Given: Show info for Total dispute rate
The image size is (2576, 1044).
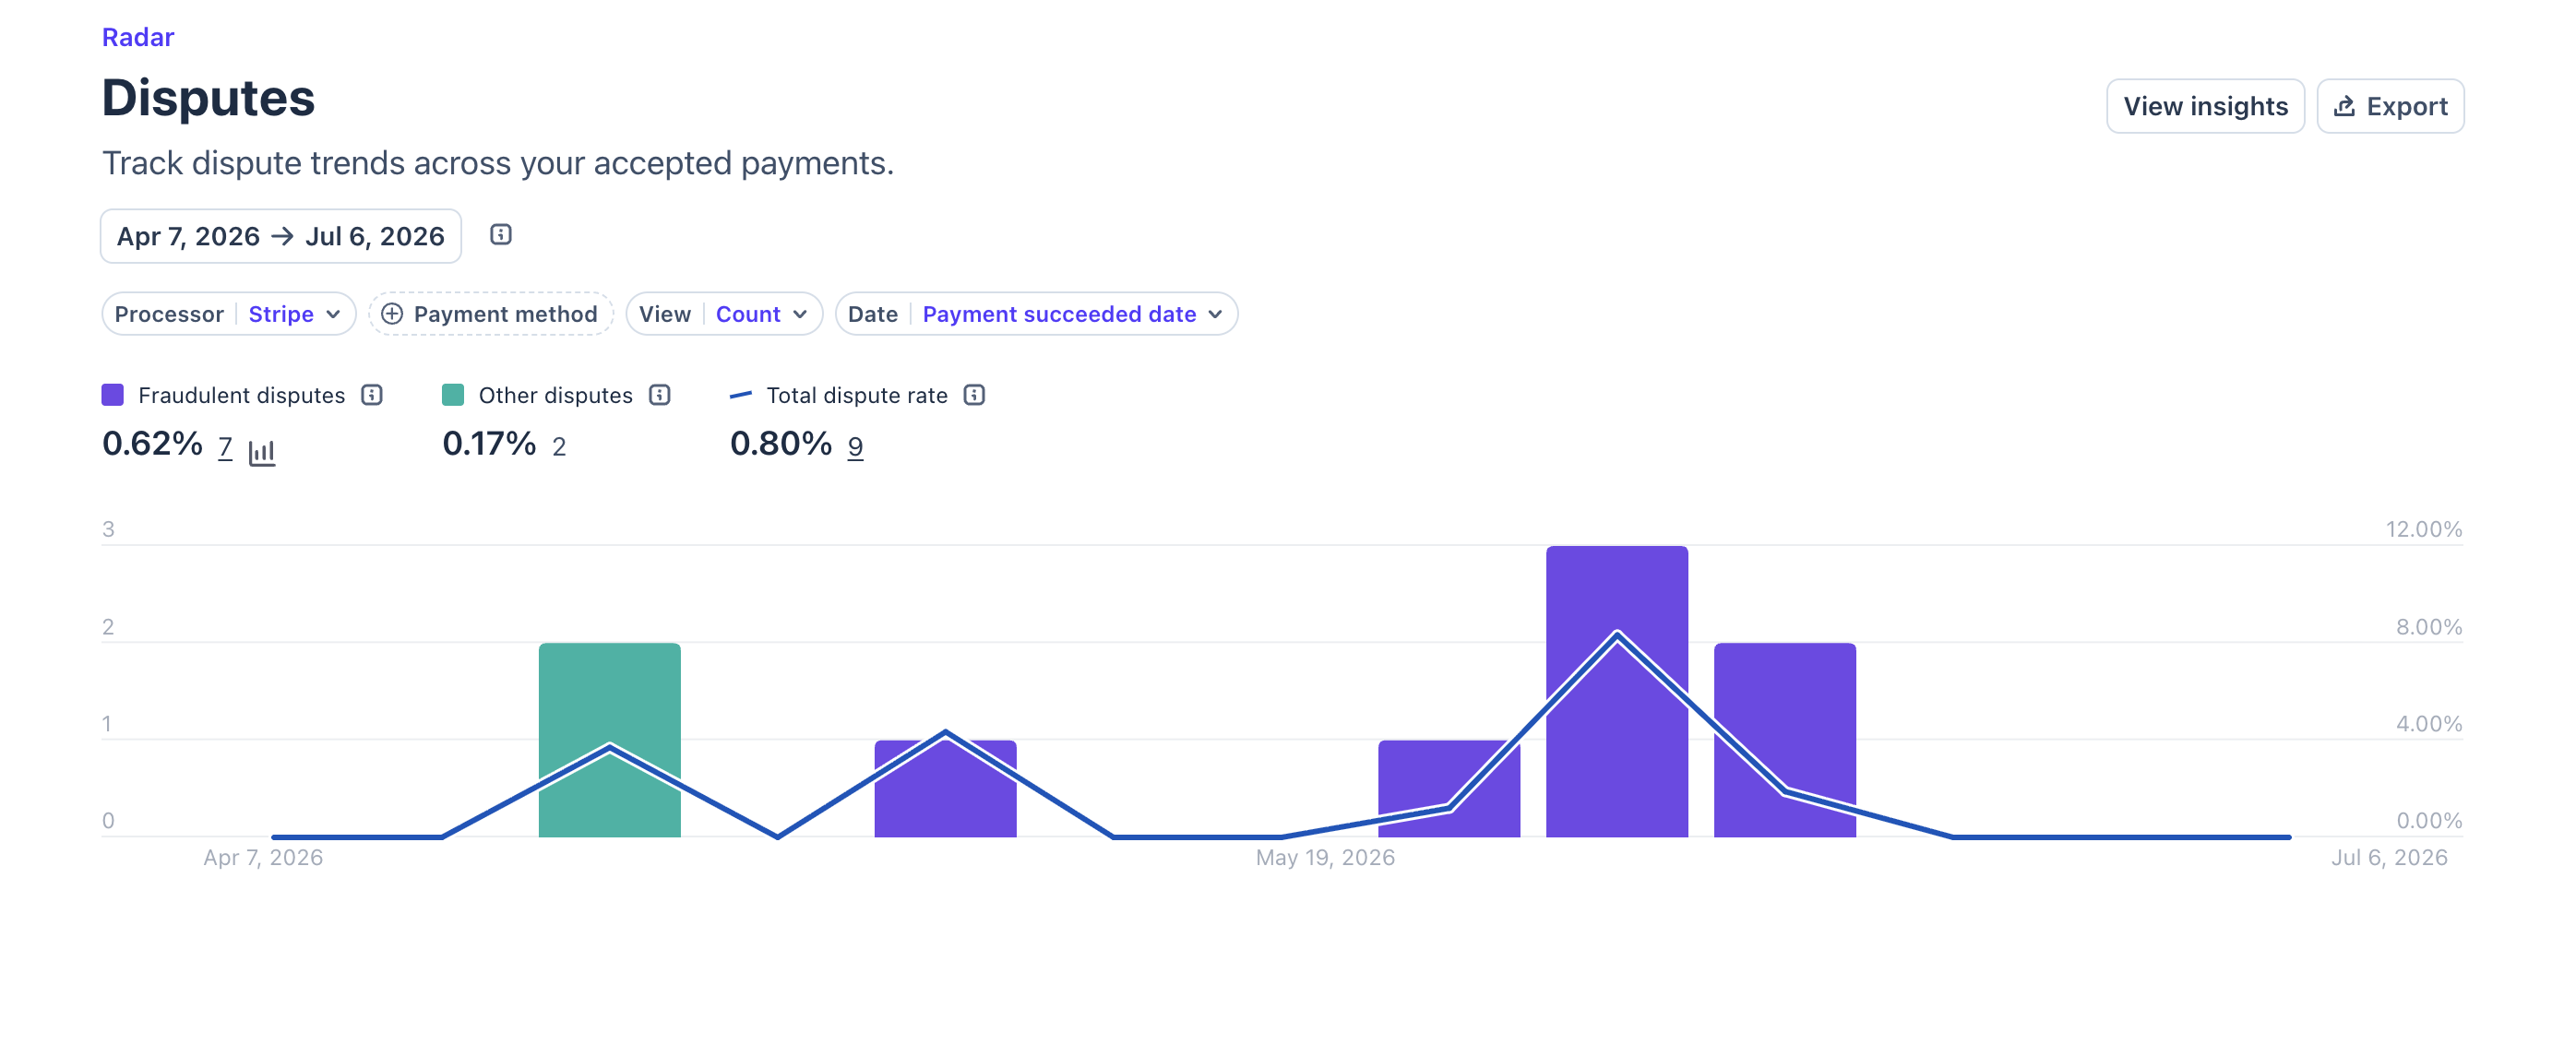Looking at the screenshot, I should coord(975,395).
